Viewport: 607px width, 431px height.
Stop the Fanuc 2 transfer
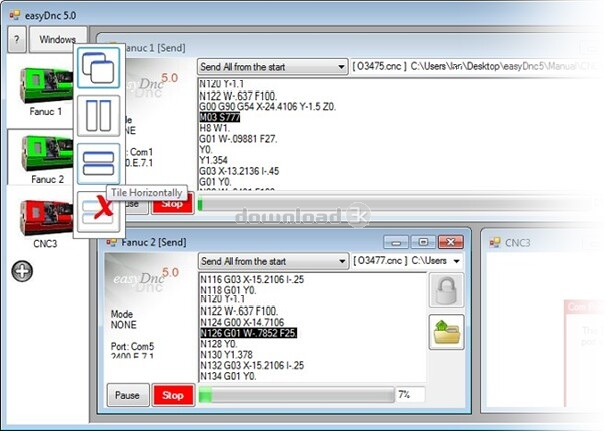[173, 395]
